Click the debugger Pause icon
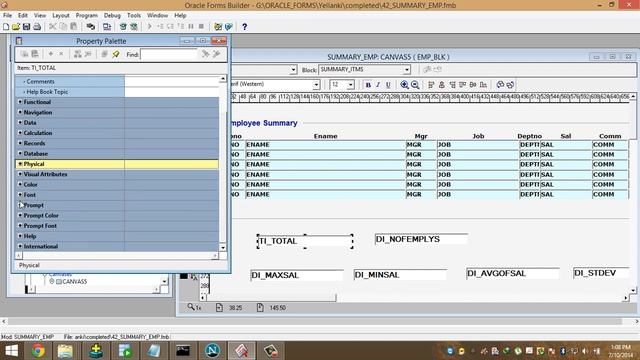This screenshot has height=360, width=640. tap(191, 27)
